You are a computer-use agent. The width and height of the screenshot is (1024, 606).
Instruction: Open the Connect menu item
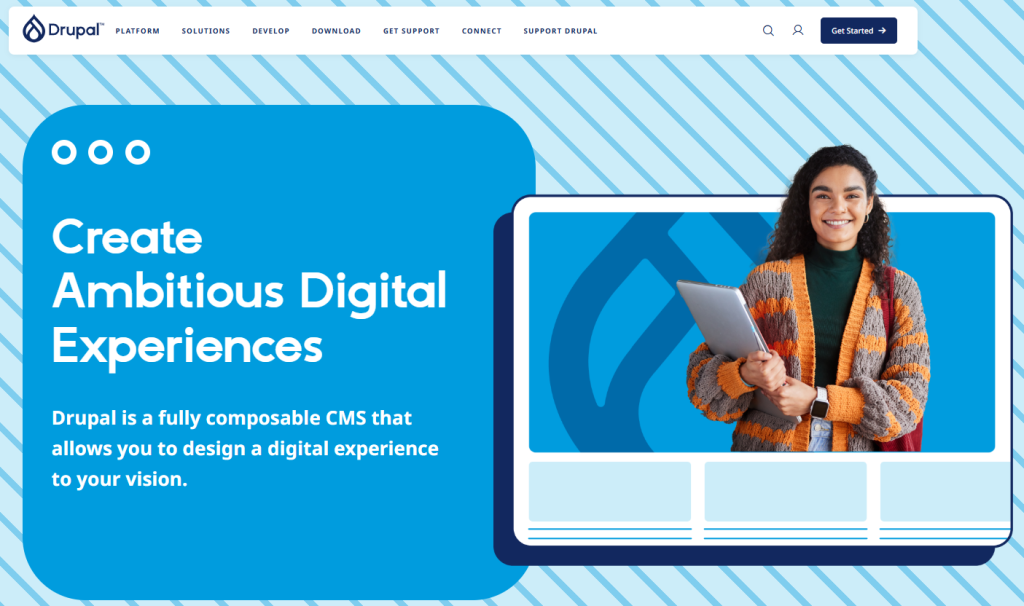(482, 31)
